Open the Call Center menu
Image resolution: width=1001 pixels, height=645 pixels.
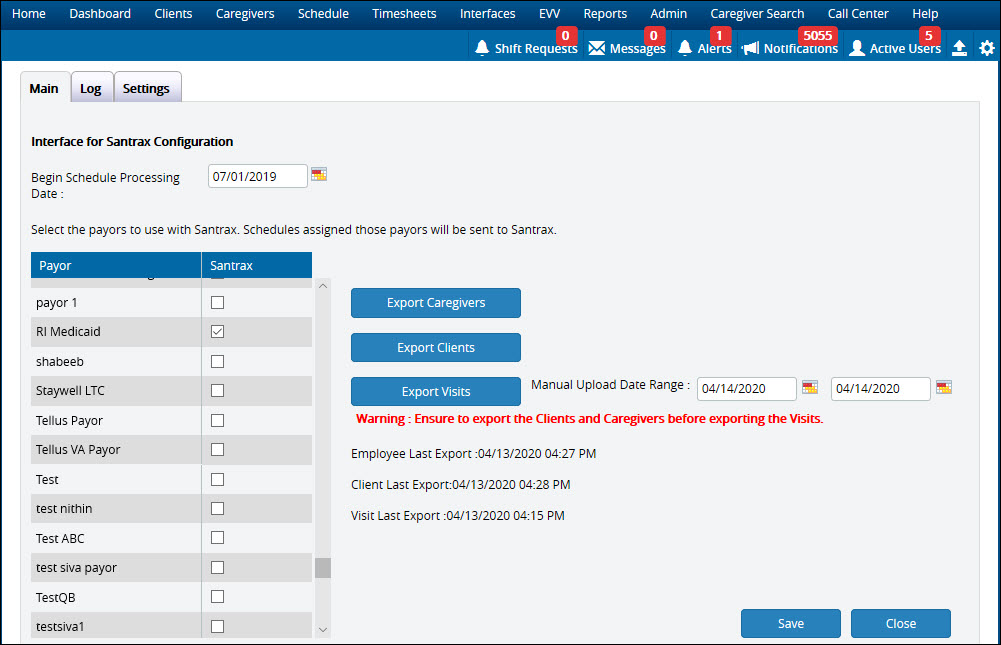pos(858,13)
